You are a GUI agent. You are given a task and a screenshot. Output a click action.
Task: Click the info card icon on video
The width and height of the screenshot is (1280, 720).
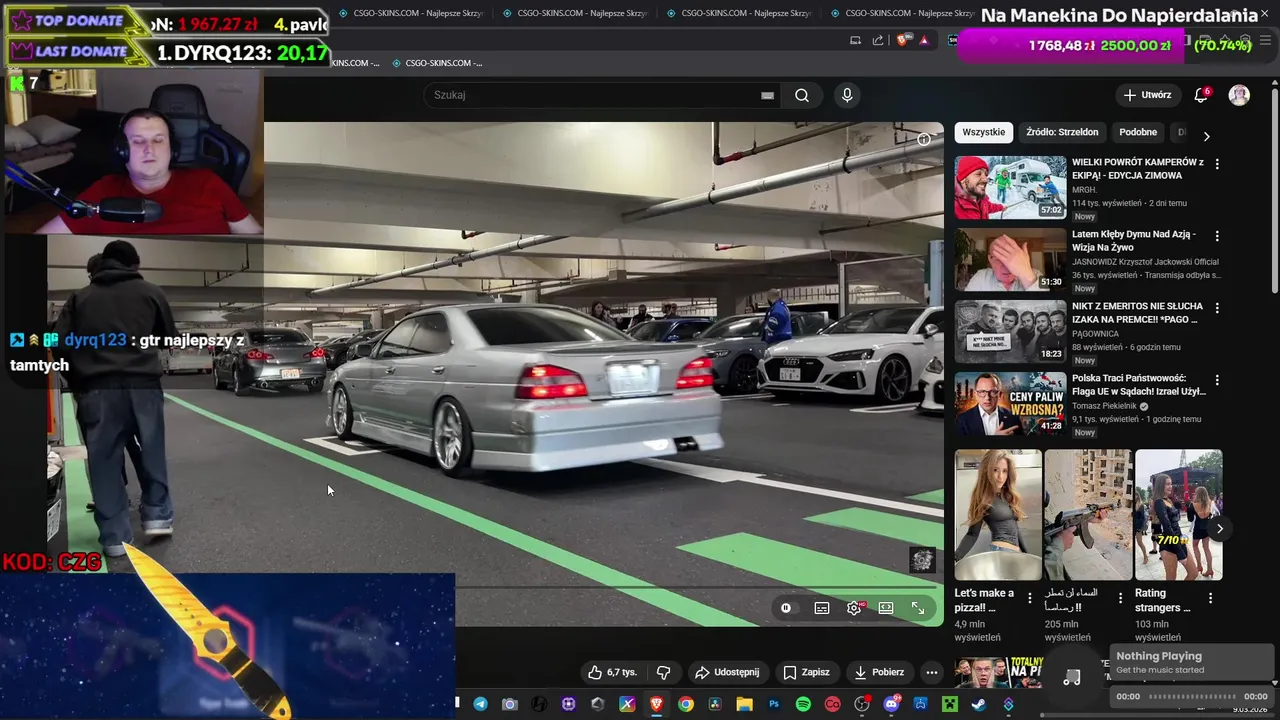(924, 139)
